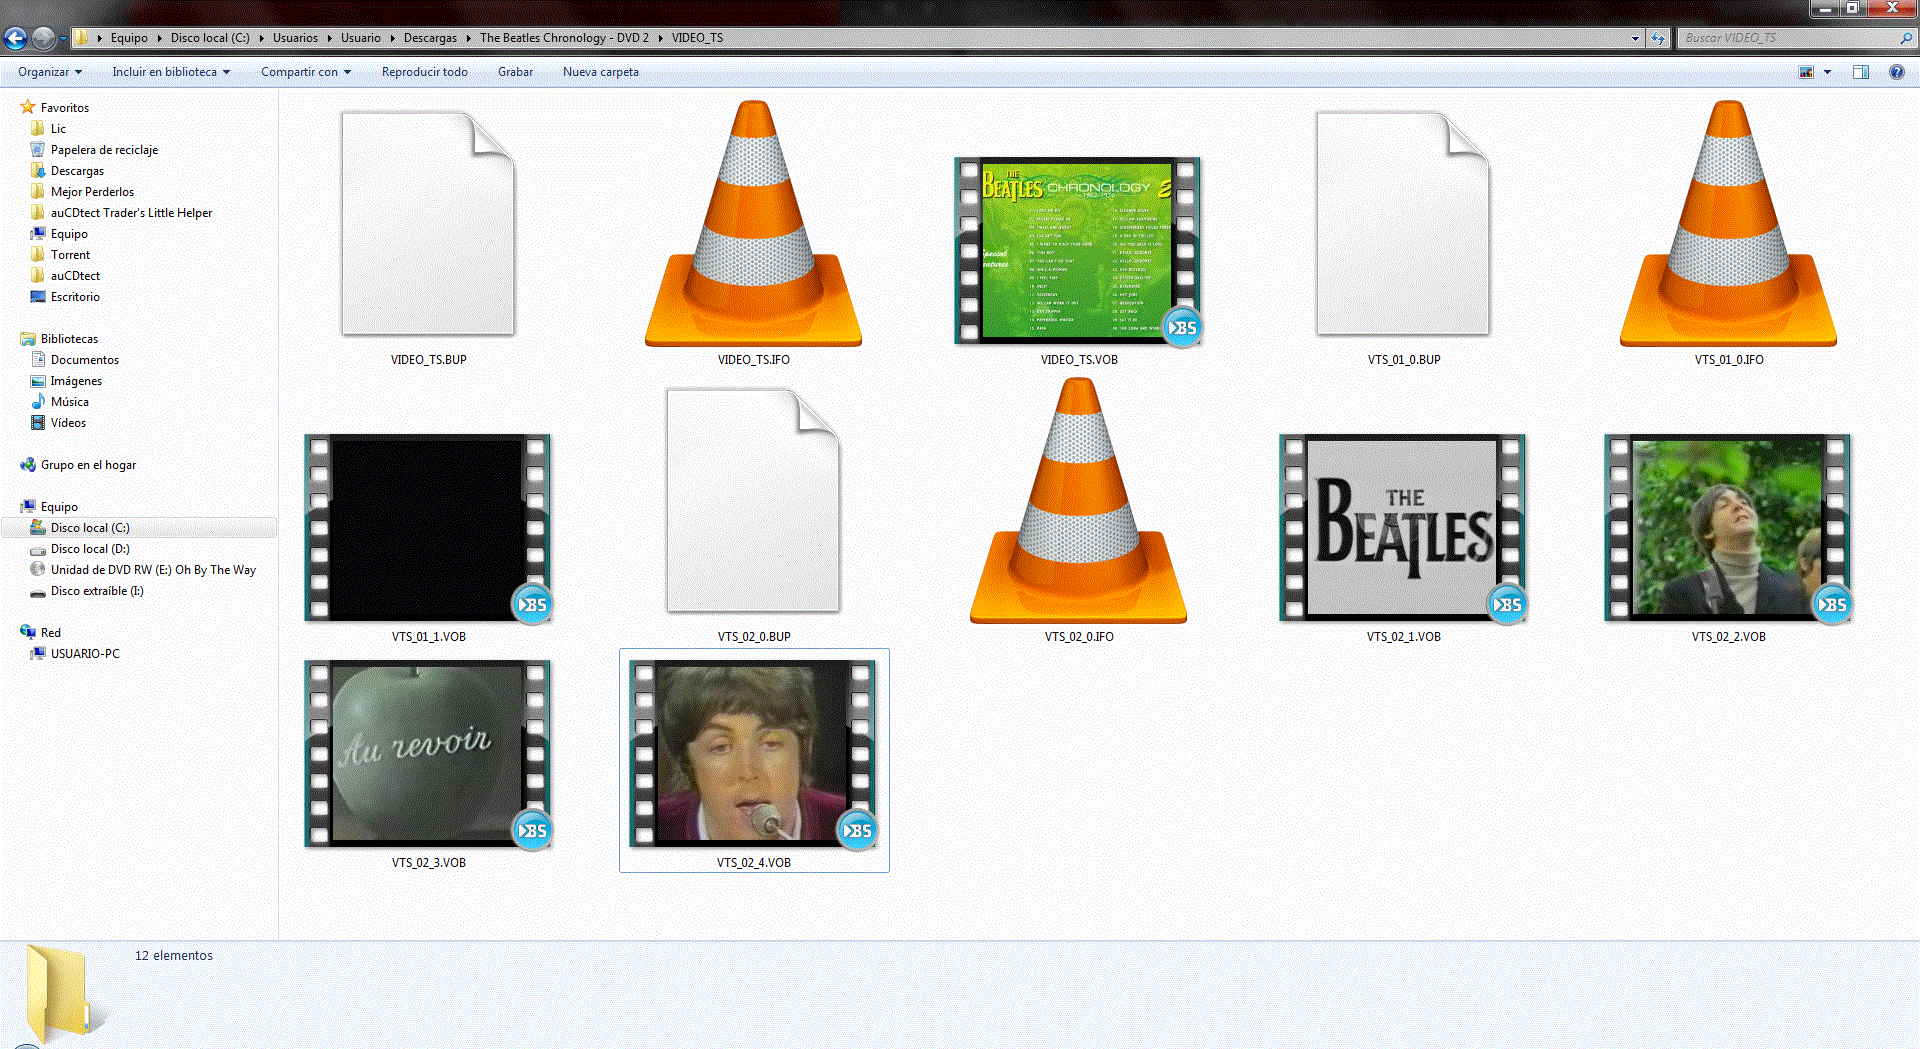Open Help with the question mark icon

point(1896,72)
